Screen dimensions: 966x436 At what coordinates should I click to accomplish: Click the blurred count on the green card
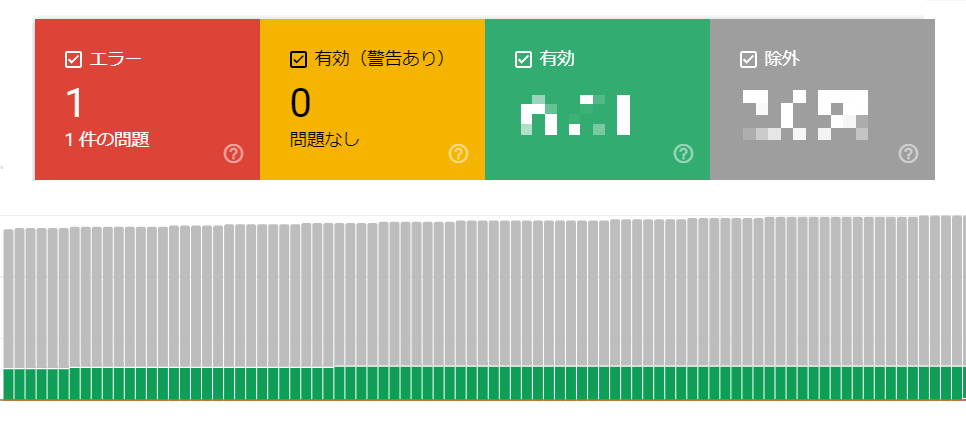point(575,114)
